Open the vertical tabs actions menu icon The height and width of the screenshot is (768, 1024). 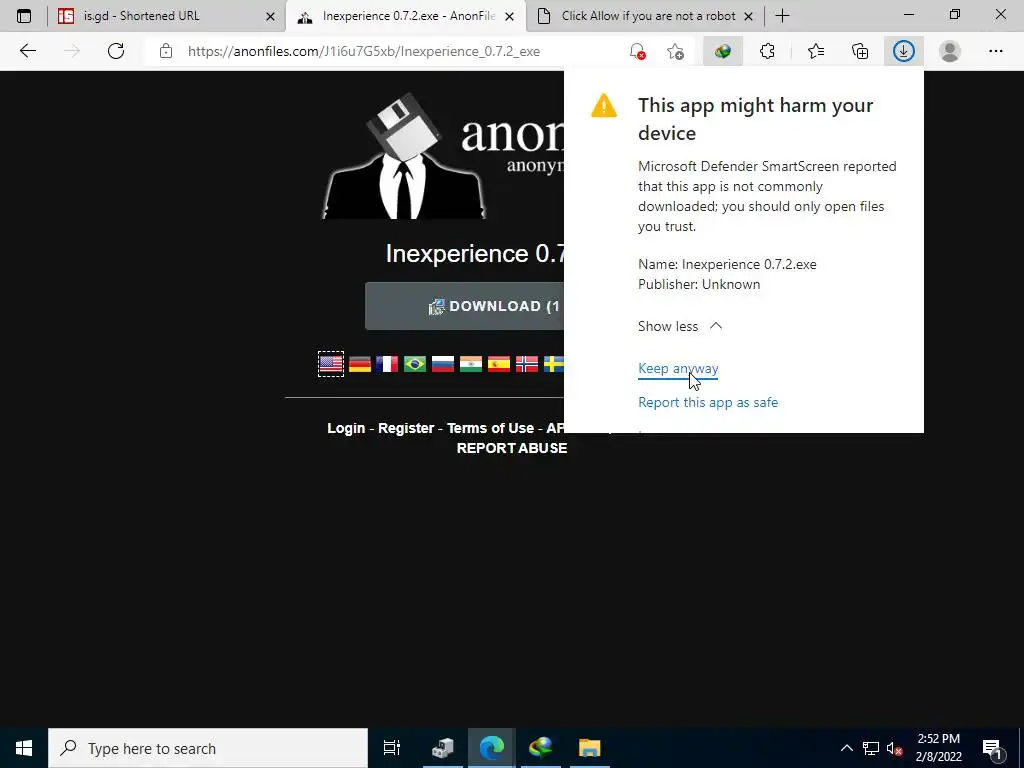point(24,16)
